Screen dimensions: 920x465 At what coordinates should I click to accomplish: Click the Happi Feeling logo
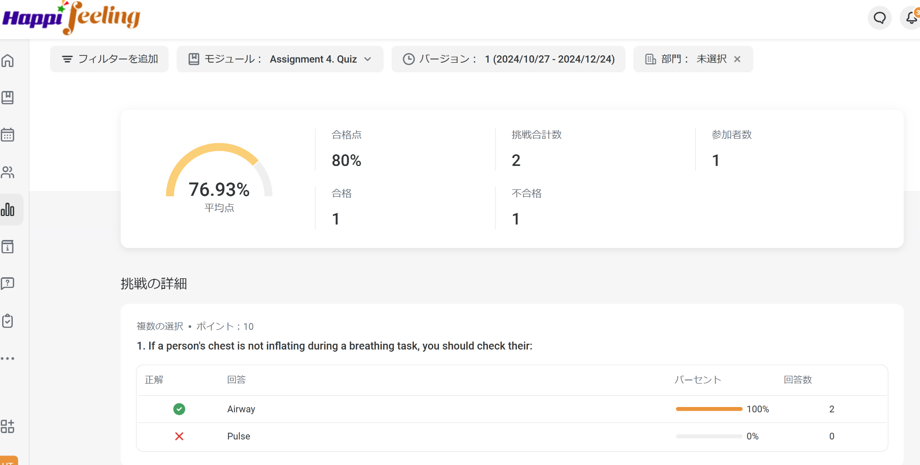pyautogui.click(x=72, y=18)
